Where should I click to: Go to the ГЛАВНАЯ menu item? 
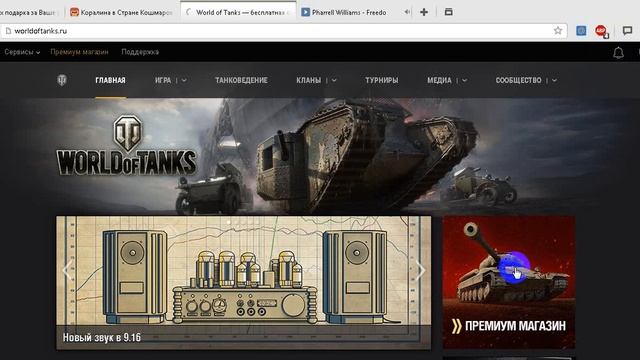pos(110,80)
